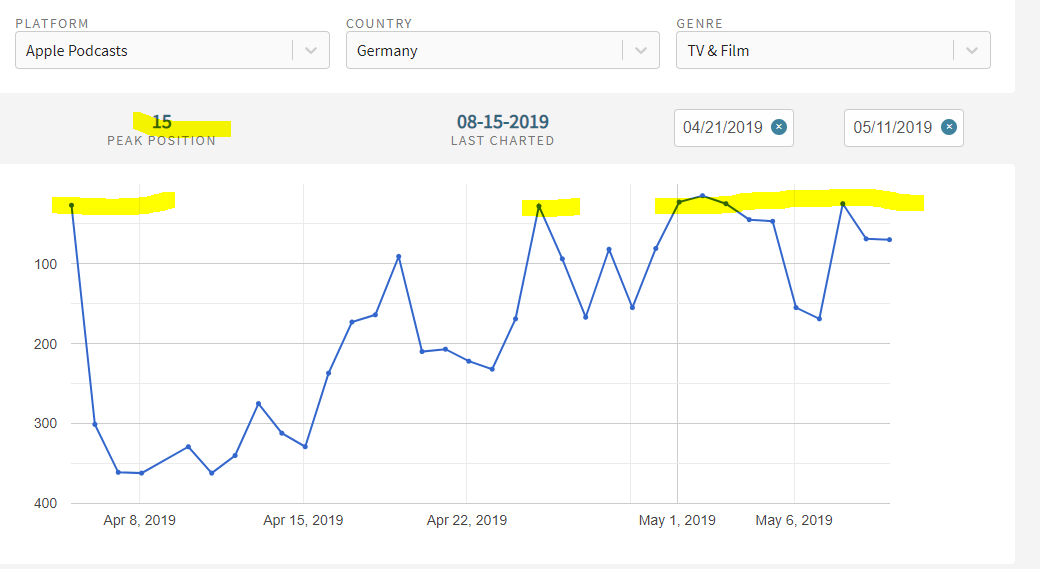
Task: Edit the 05/11/2019 end date field
Action: coord(903,128)
